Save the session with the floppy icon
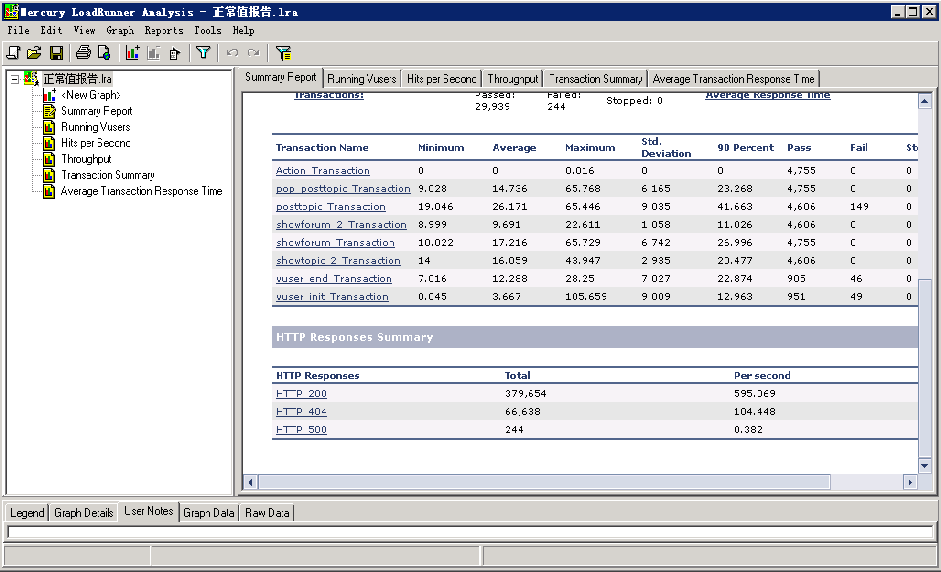Screen dimensions: 941x572 coord(56,53)
